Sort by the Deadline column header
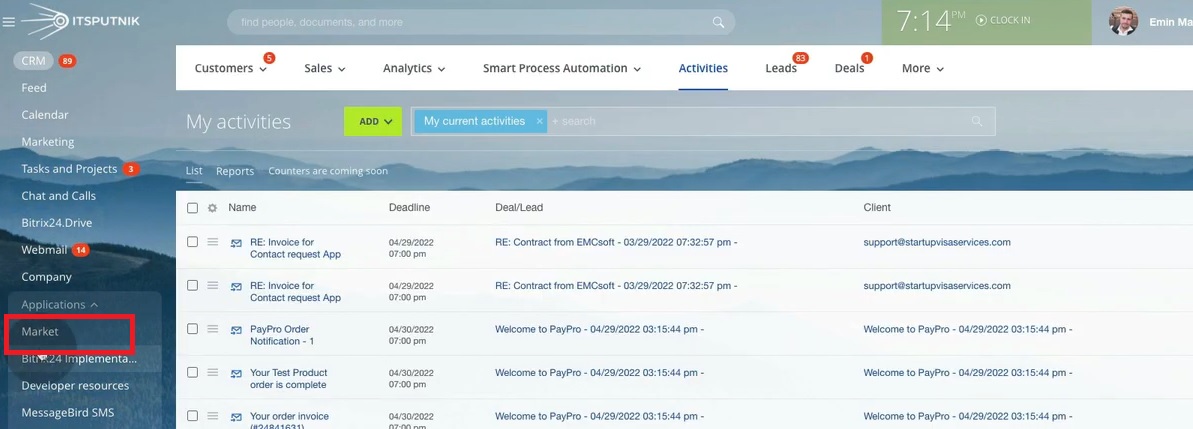Image resolution: width=1193 pixels, height=429 pixels. (409, 208)
